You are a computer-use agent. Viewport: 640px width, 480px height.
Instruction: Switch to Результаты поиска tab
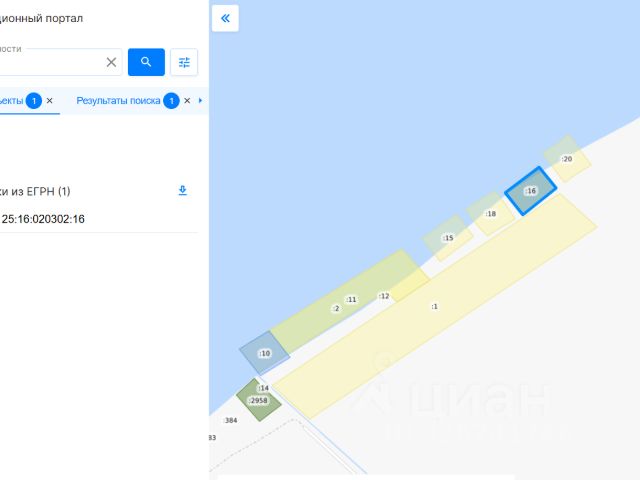point(118,100)
